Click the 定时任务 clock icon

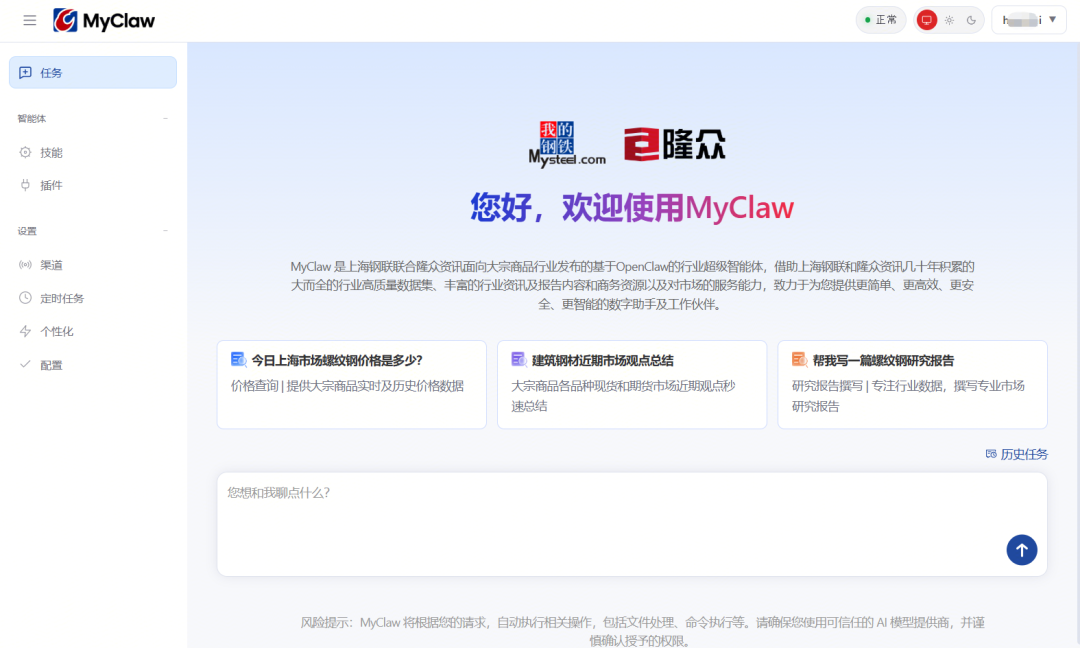(x=25, y=297)
